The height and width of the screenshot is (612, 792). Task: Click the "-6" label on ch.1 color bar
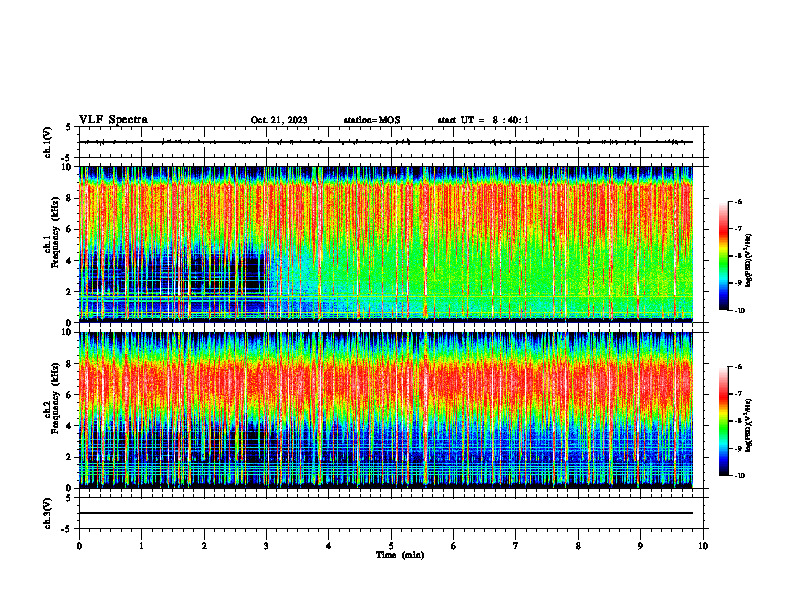[739, 202]
